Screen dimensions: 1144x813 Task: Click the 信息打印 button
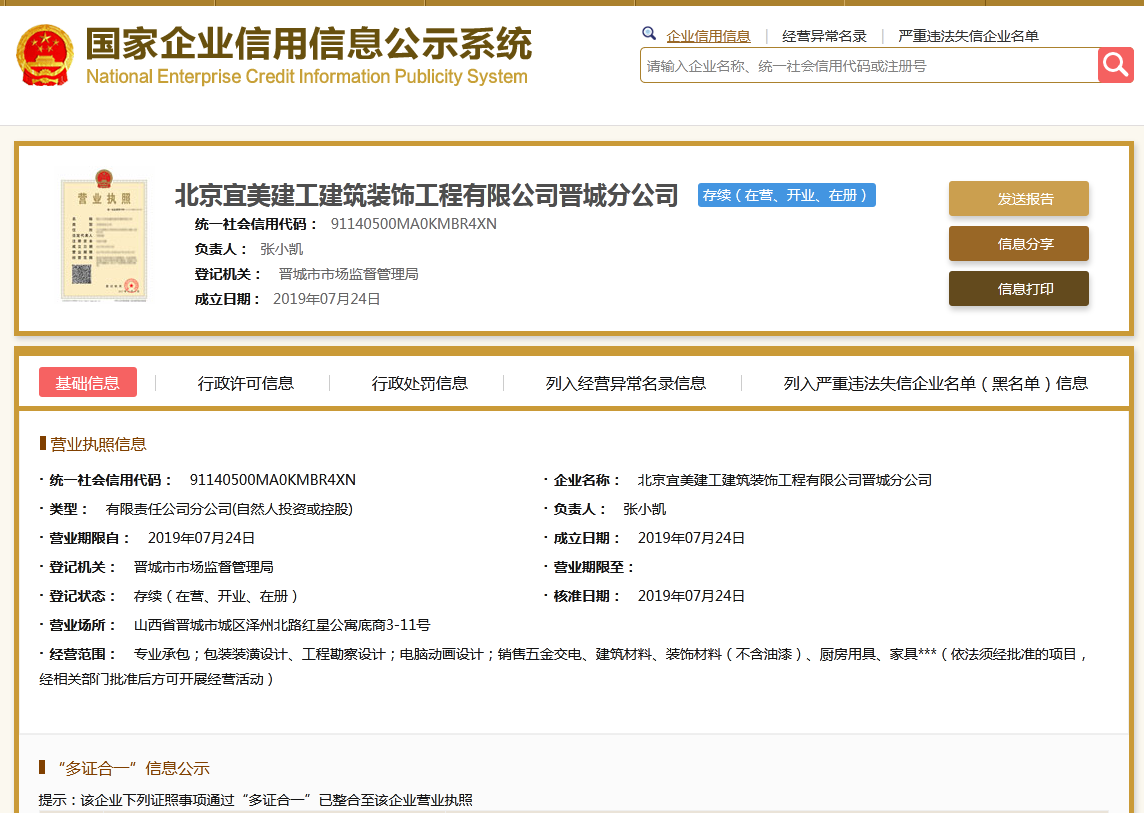(1019, 289)
